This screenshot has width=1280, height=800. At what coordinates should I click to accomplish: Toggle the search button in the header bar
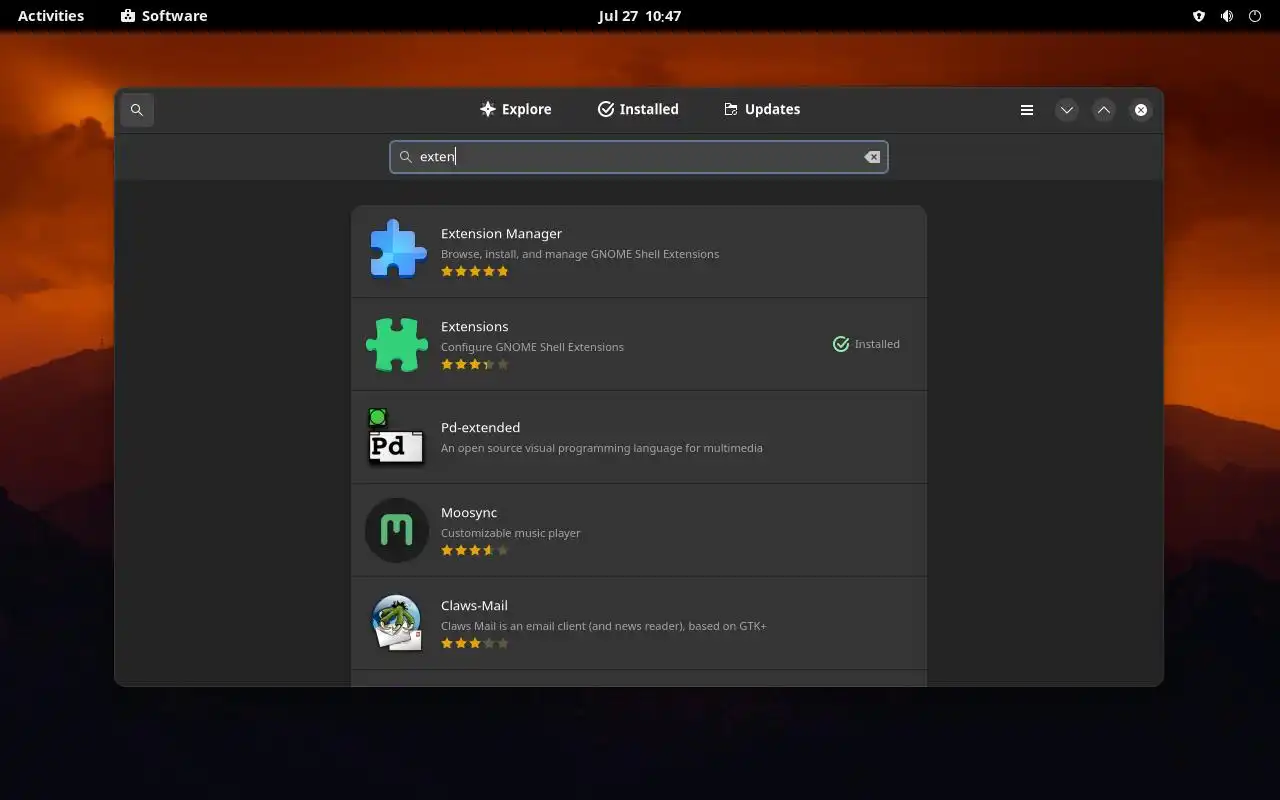(x=137, y=110)
